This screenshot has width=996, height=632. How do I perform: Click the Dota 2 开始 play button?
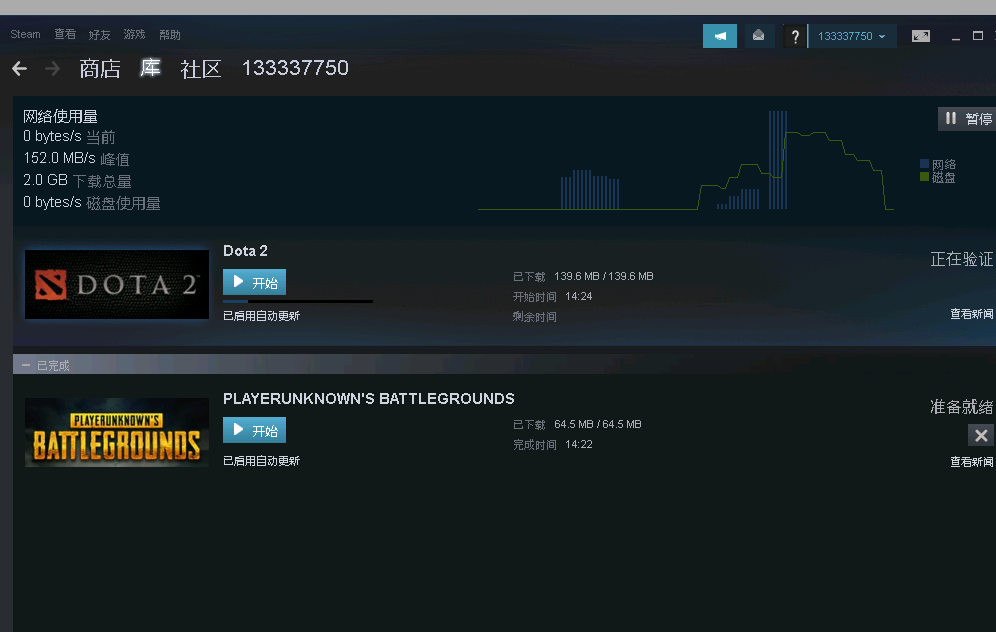254,282
